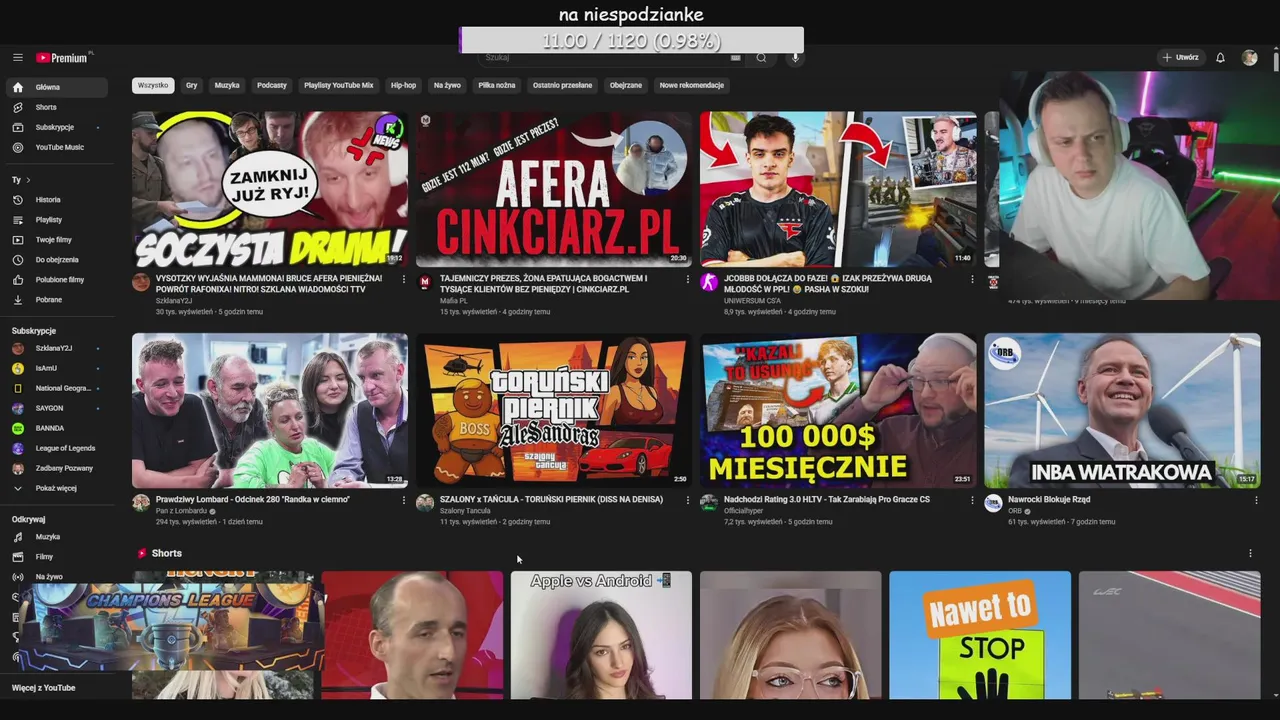The height and width of the screenshot is (720, 1280).
Task: Open more options for Vysotzky video
Action: (x=404, y=279)
